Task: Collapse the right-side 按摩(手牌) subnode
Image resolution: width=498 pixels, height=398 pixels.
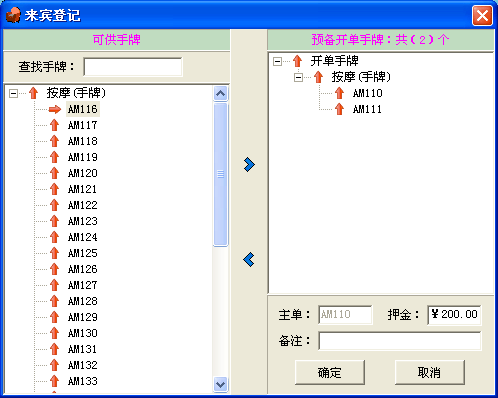Action: tap(298, 77)
